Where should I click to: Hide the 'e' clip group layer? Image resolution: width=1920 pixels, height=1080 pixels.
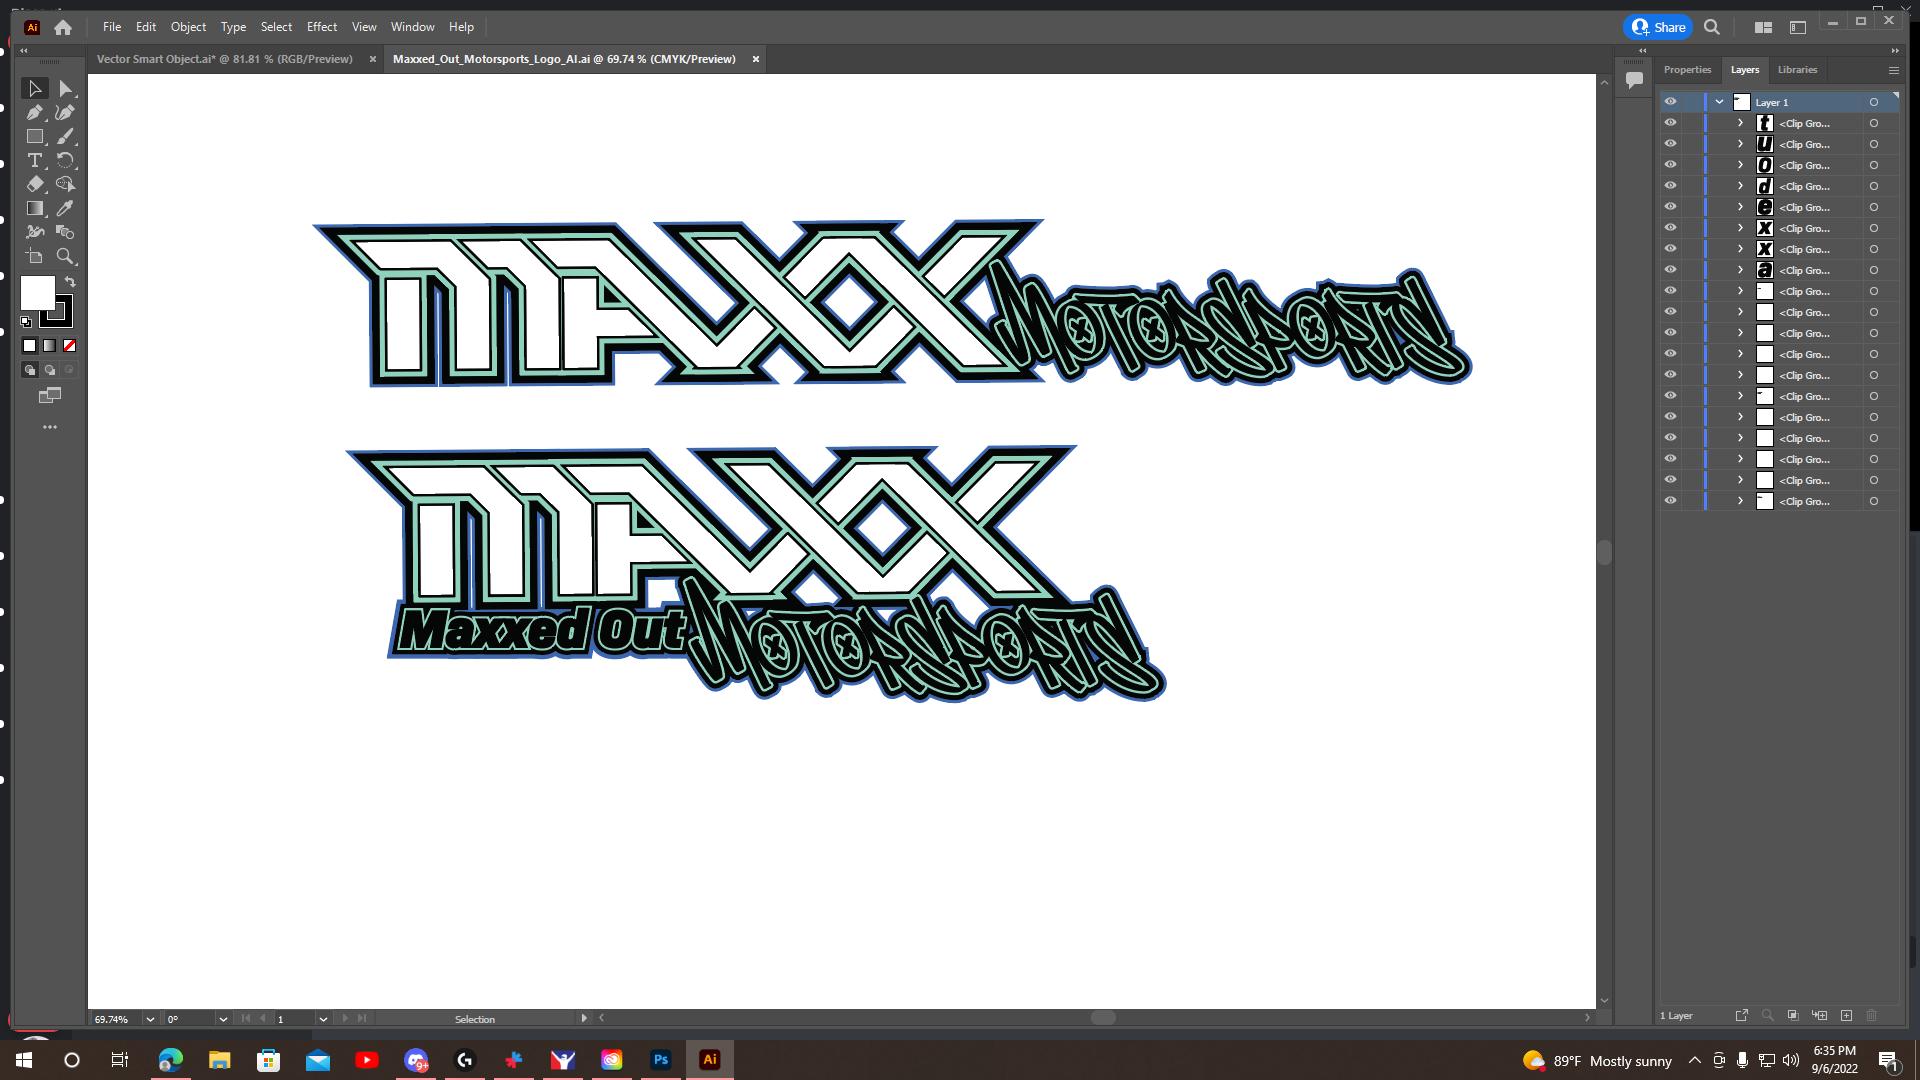[x=1670, y=207]
